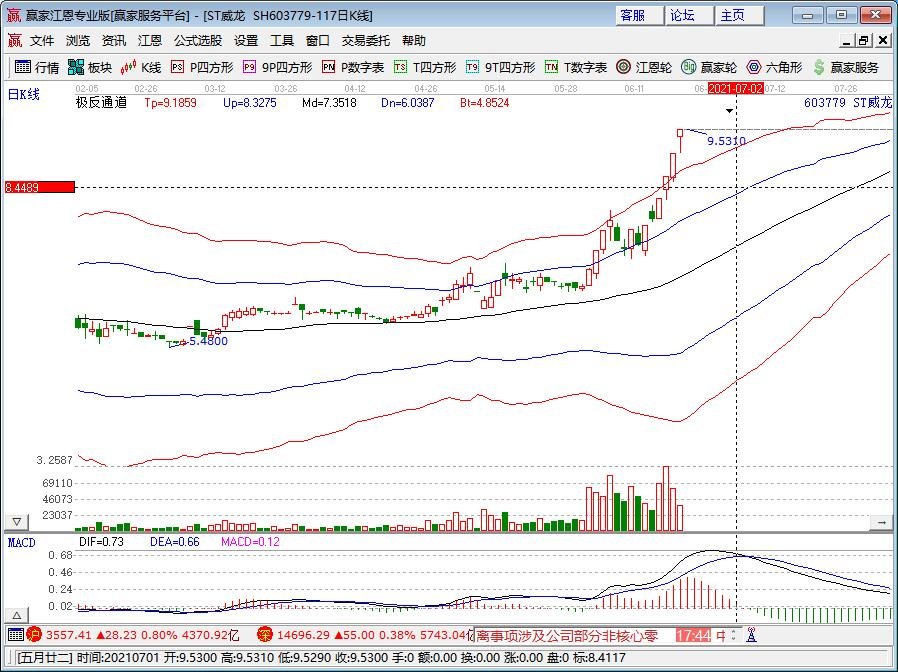Click the 论坛 button
The image size is (898, 672).
point(689,15)
